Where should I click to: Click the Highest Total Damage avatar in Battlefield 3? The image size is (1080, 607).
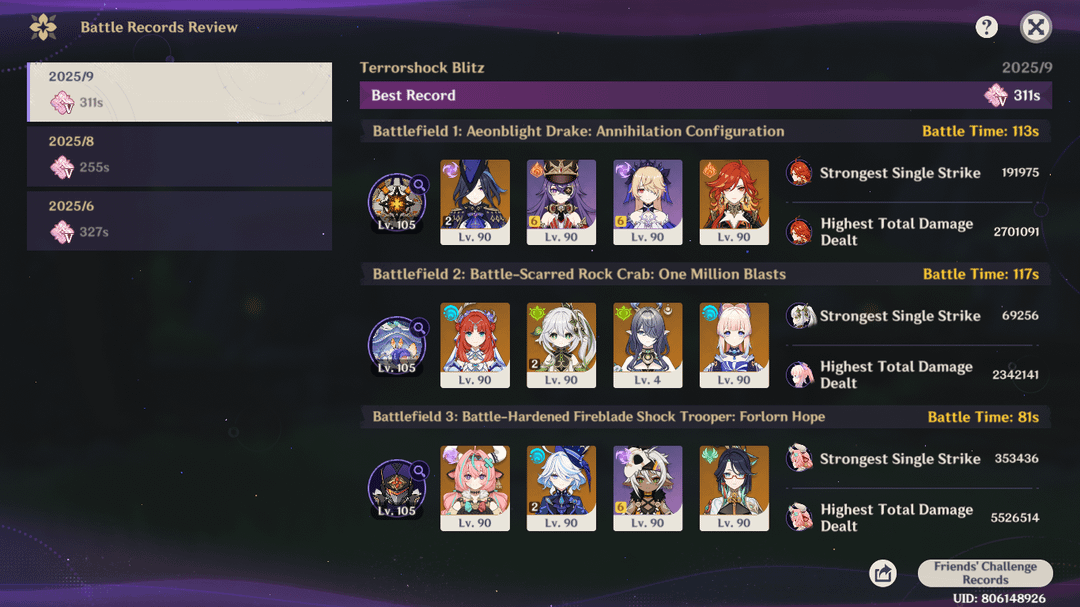(x=799, y=517)
